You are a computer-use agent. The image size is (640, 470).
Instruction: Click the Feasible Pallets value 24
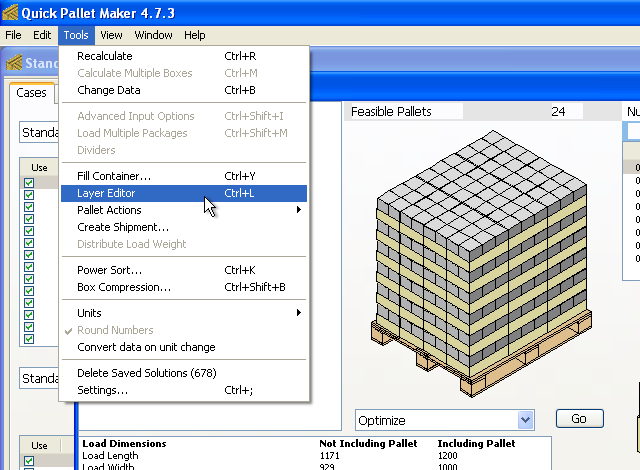tap(558, 111)
